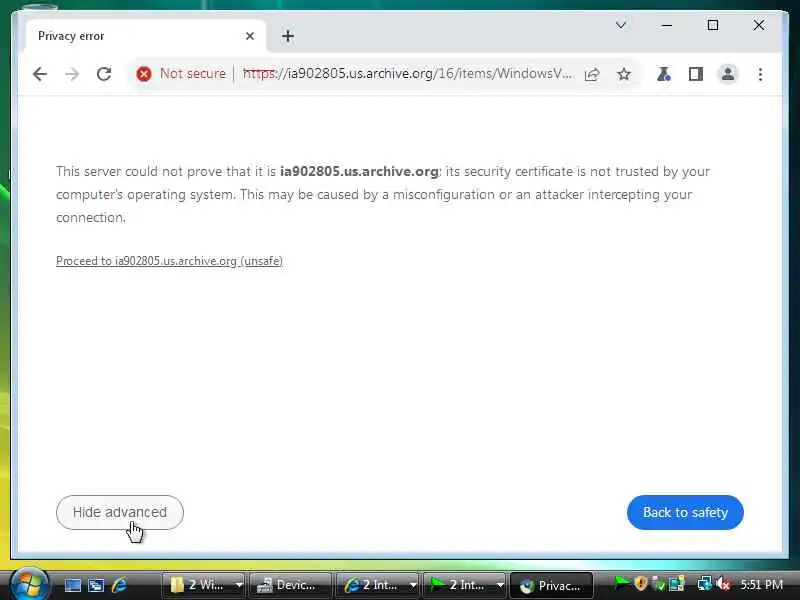Image resolution: width=800 pixels, height=600 pixels.
Task: Toggle the side panel icon
Action: pos(695,74)
